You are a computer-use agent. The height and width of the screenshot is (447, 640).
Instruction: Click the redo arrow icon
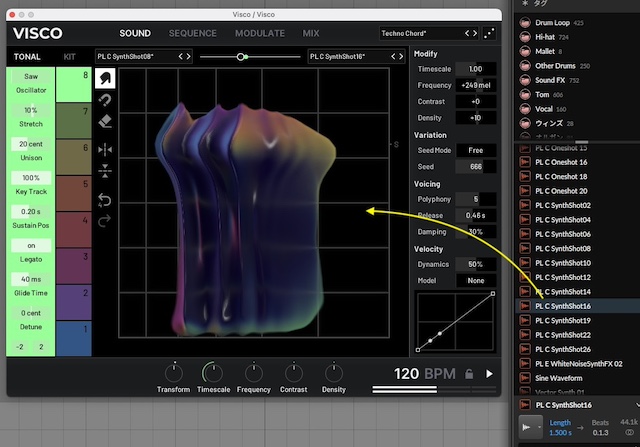click(x=106, y=220)
